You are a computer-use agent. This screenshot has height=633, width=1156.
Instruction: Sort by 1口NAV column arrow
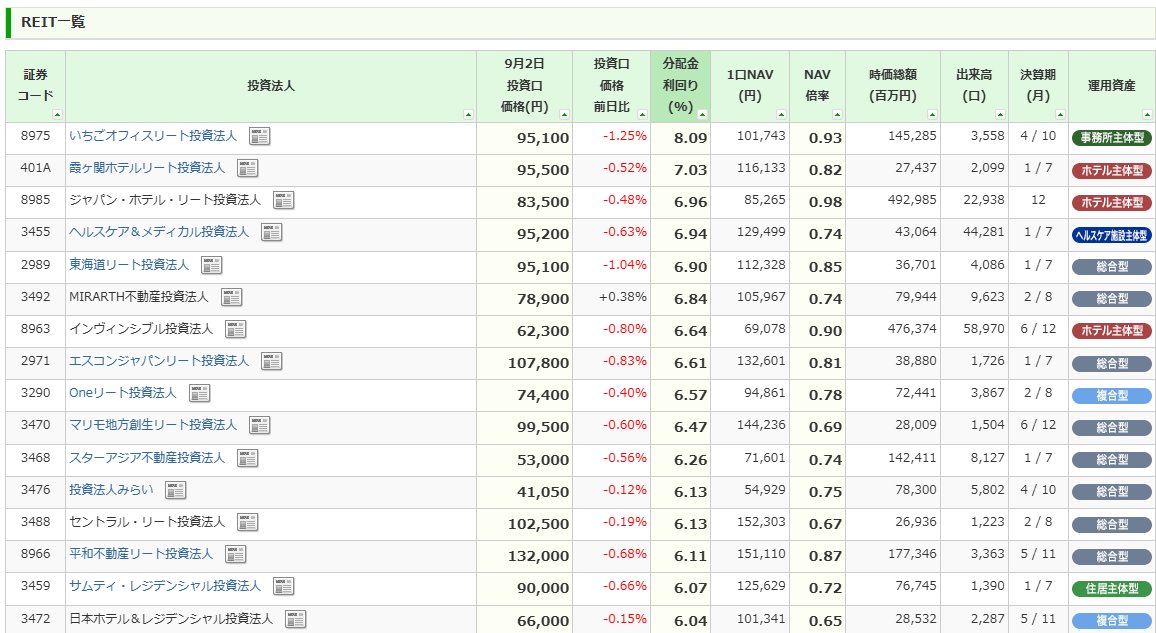781,115
